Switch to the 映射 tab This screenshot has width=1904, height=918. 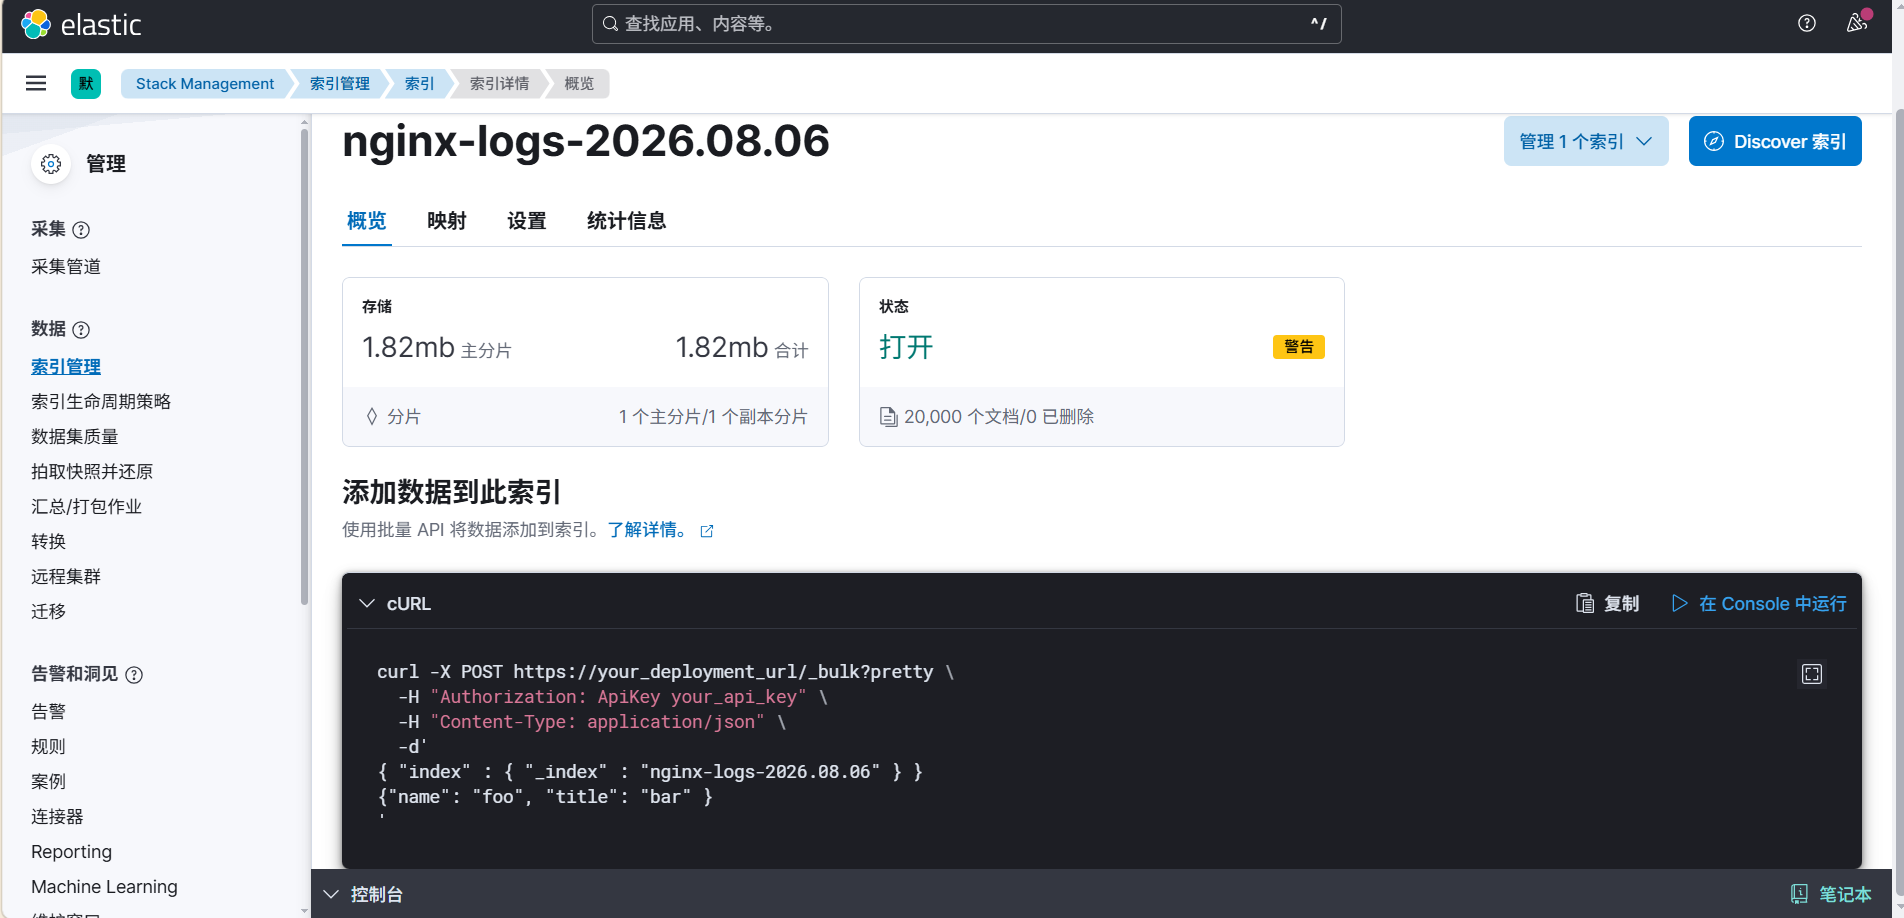pos(447,221)
